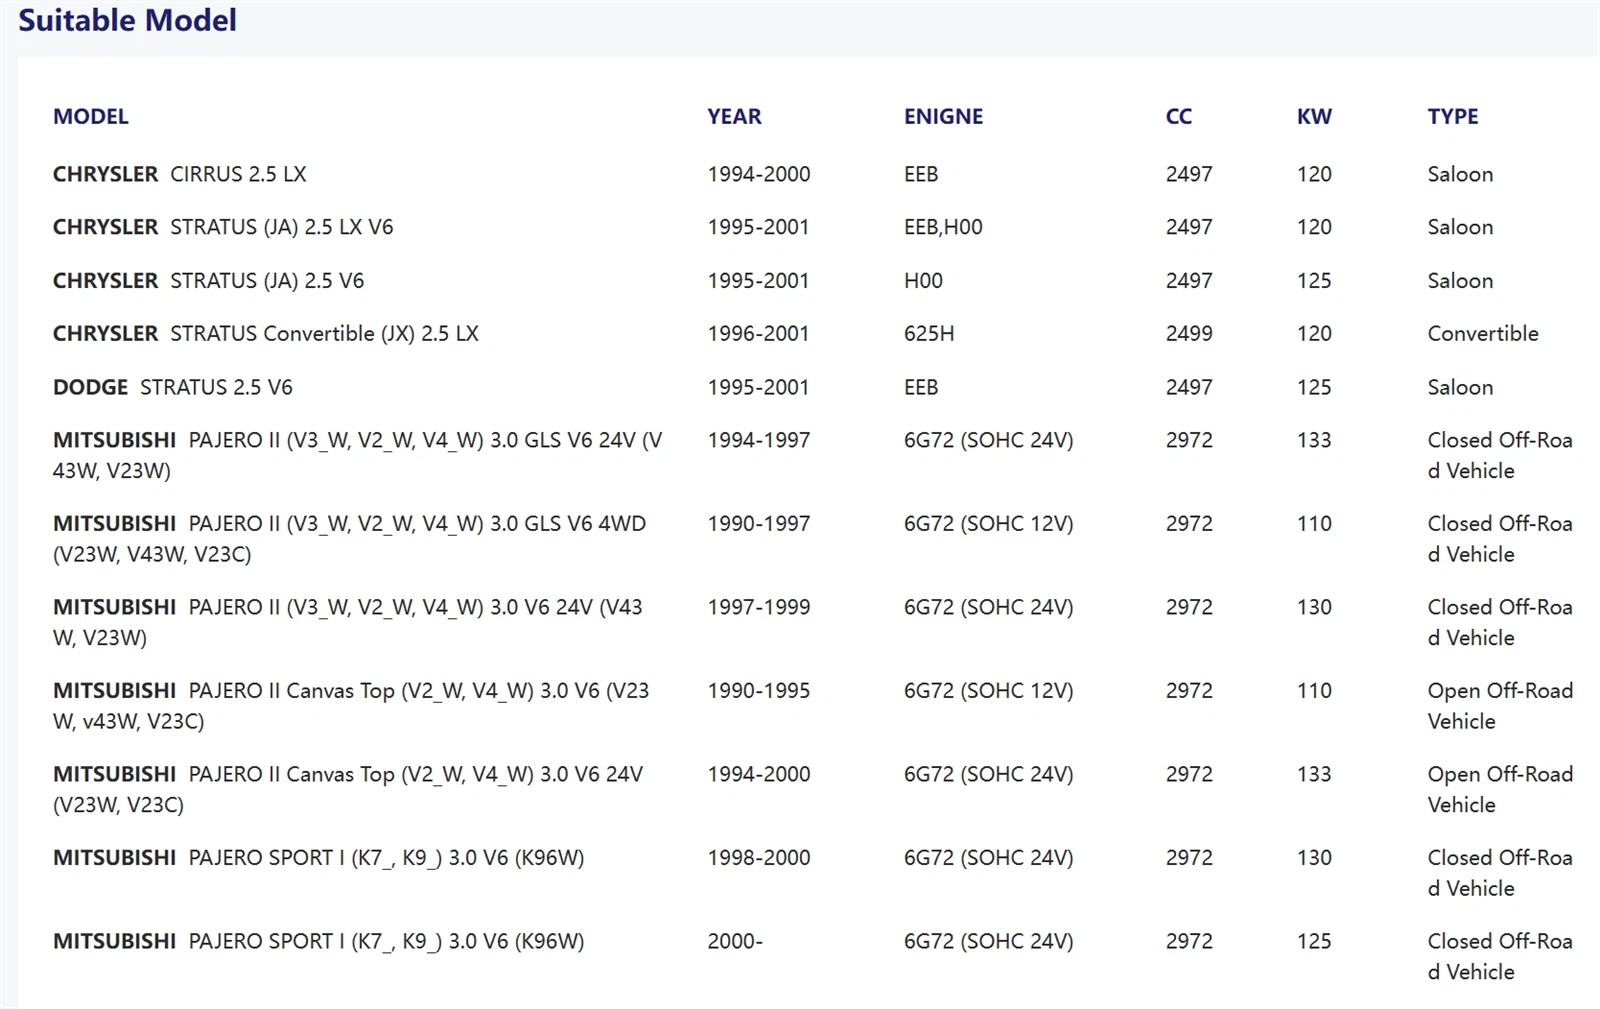Image resolution: width=1600 pixels, height=1009 pixels.
Task: Click KW '133' in 1994-1997 row
Action: pyautogui.click(x=1314, y=440)
